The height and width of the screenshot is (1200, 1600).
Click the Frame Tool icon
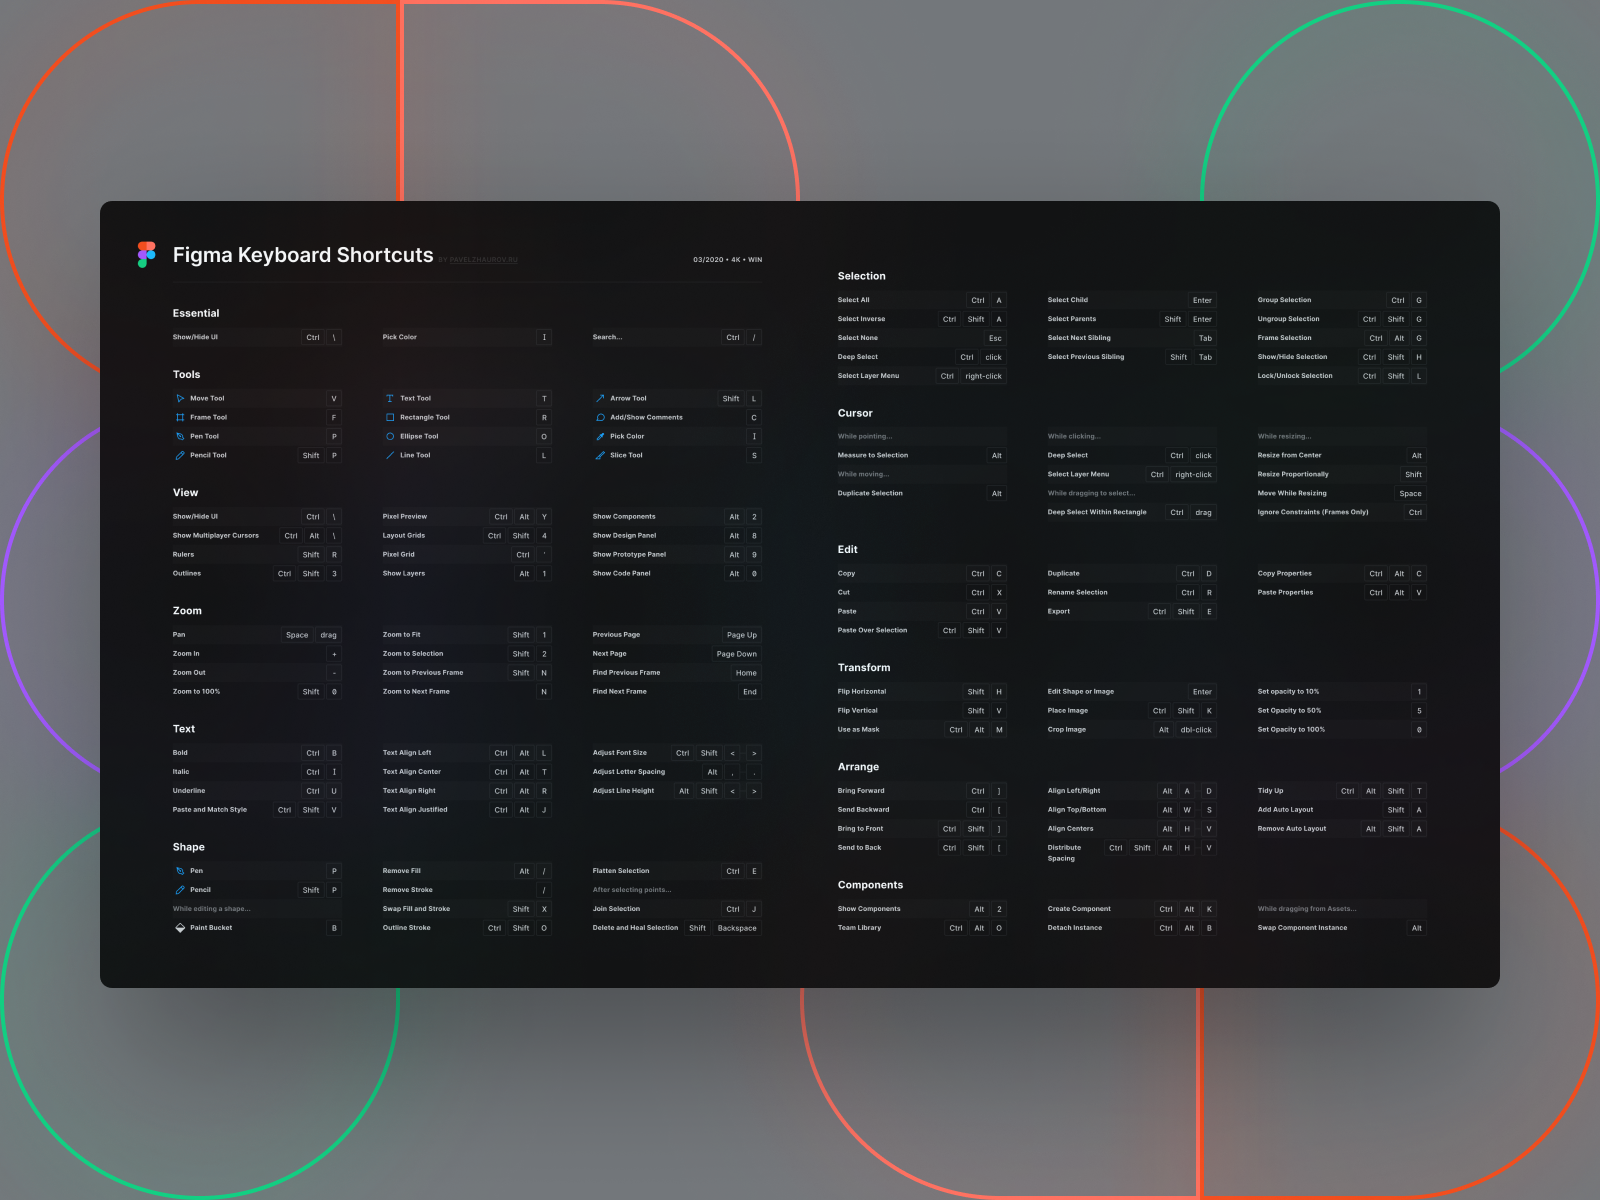pos(181,417)
